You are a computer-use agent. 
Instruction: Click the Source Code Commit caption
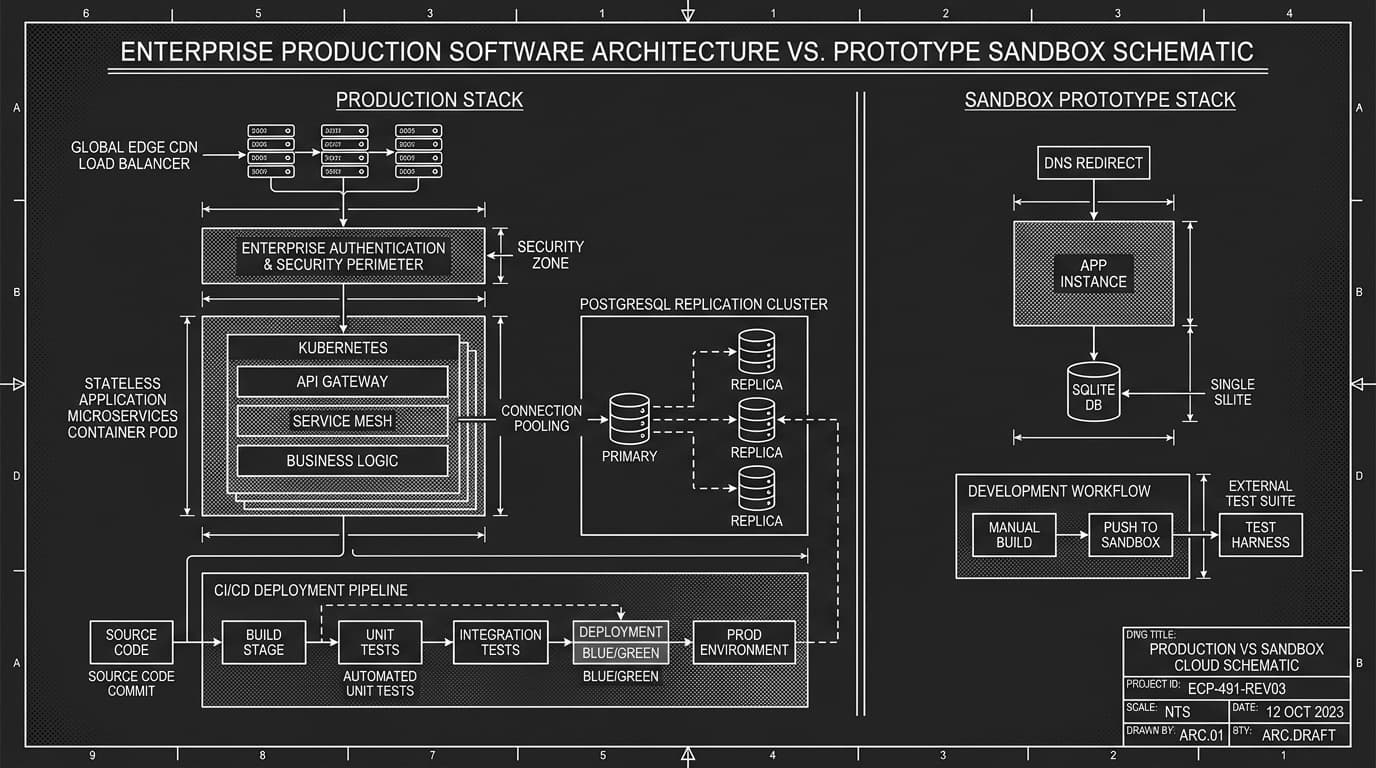[x=131, y=683]
